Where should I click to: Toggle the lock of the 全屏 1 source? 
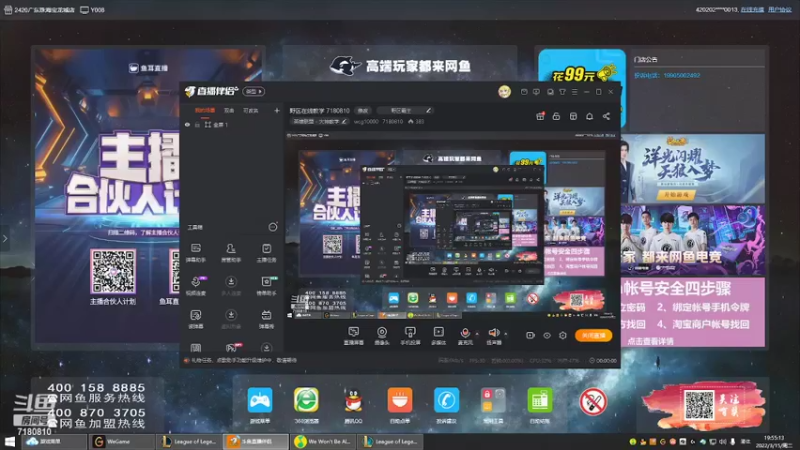coord(197,124)
